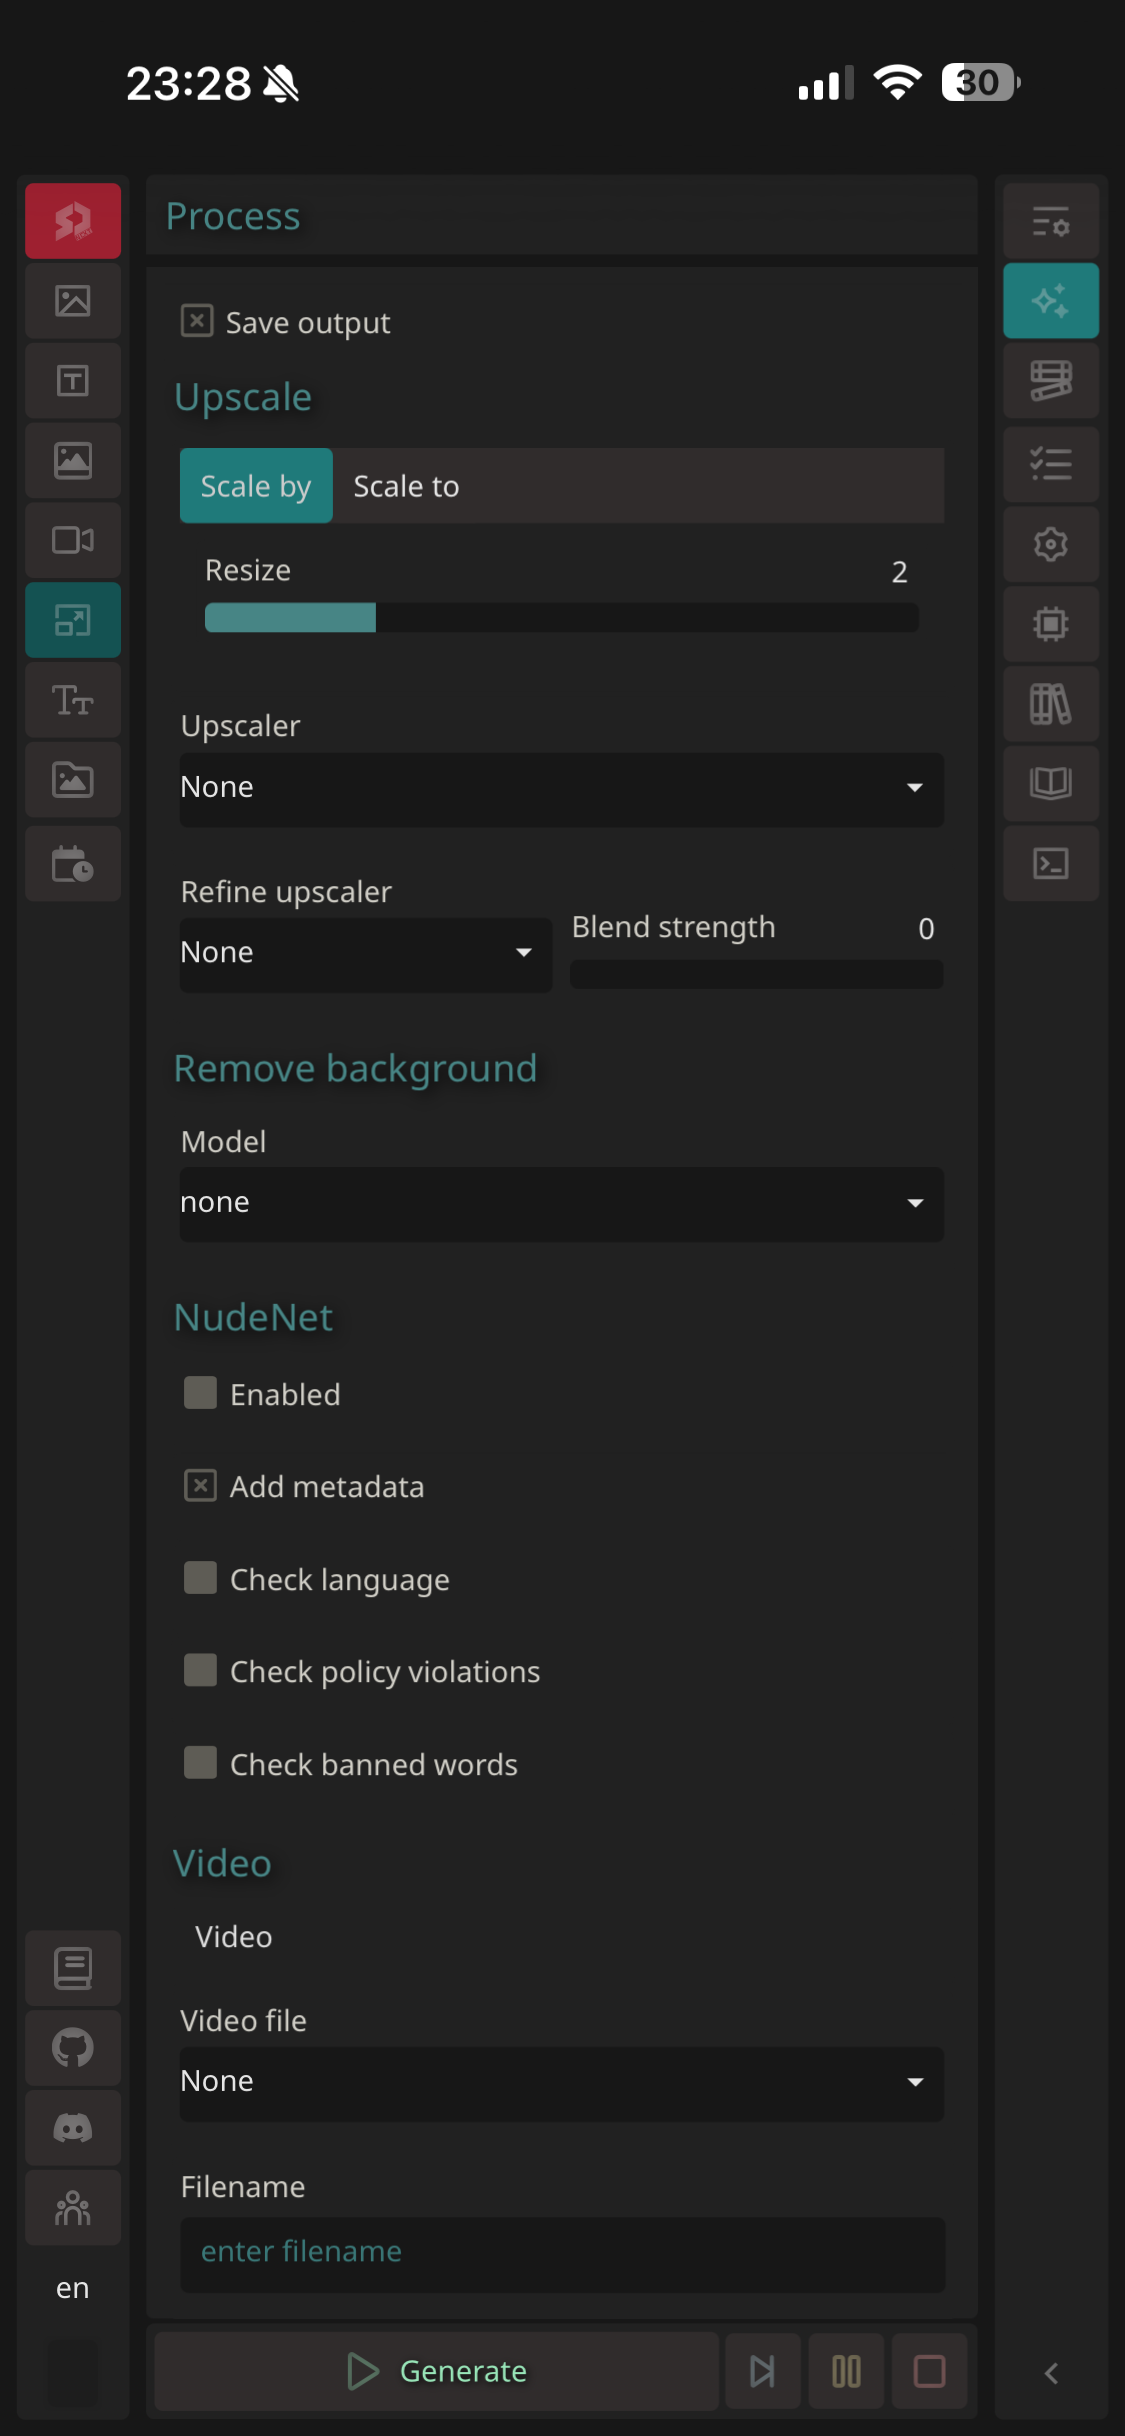
Task: Select the Scale by tab
Action: (256, 486)
